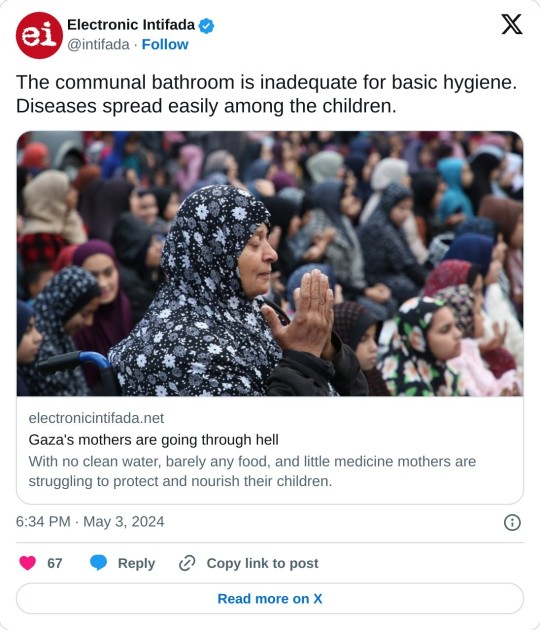The width and height of the screenshot is (540, 630).
Task: Follow the @intifada account
Action: tap(165, 44)
